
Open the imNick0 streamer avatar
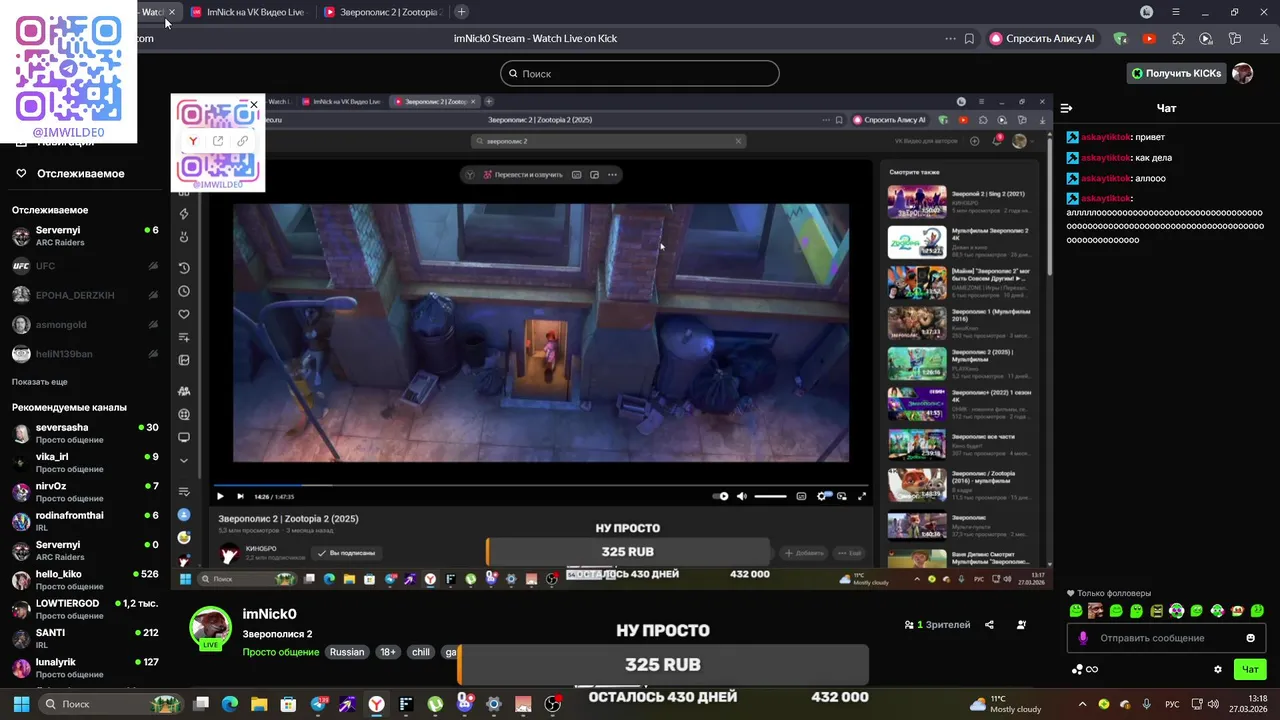[x=211, y=628]
